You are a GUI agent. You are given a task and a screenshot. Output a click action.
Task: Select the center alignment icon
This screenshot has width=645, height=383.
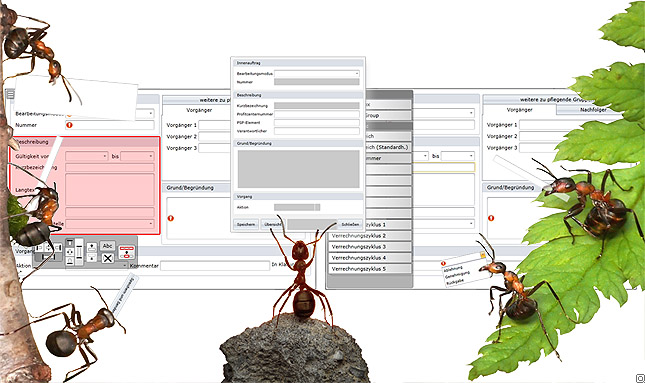[x=70, y=252]
